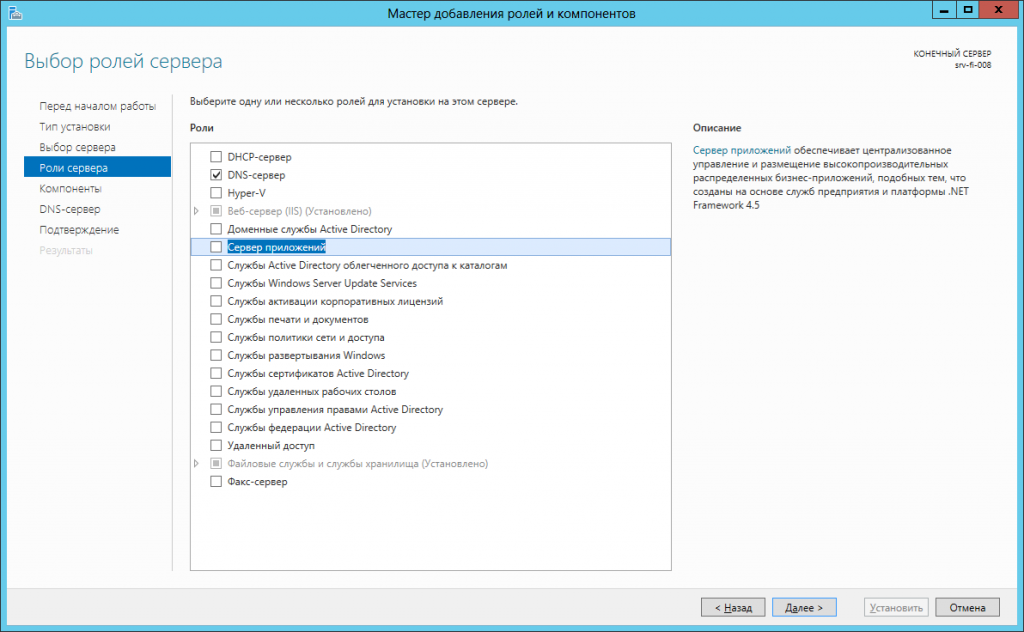Check Доменные службы Active Directory checkbox

[x=215, y=229]
